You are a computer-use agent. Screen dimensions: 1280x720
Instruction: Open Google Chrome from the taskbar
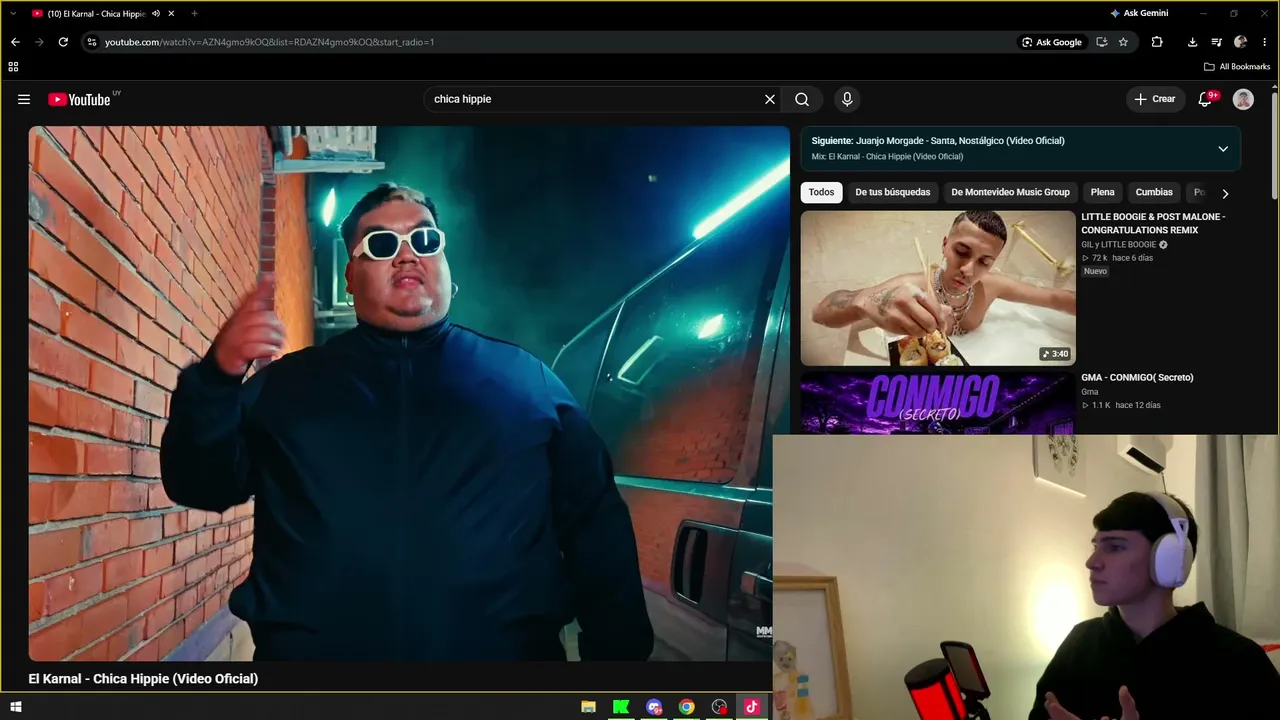(687, 707)
